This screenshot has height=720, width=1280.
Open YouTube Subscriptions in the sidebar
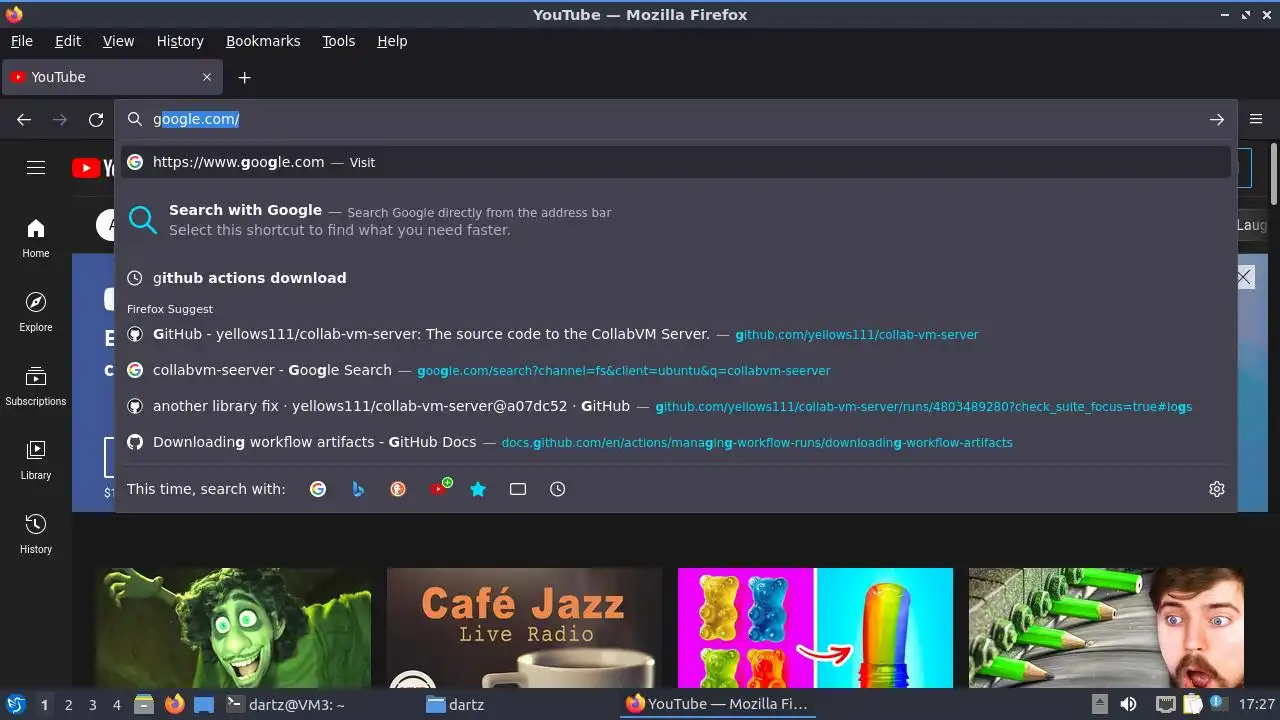pos(36,386)
